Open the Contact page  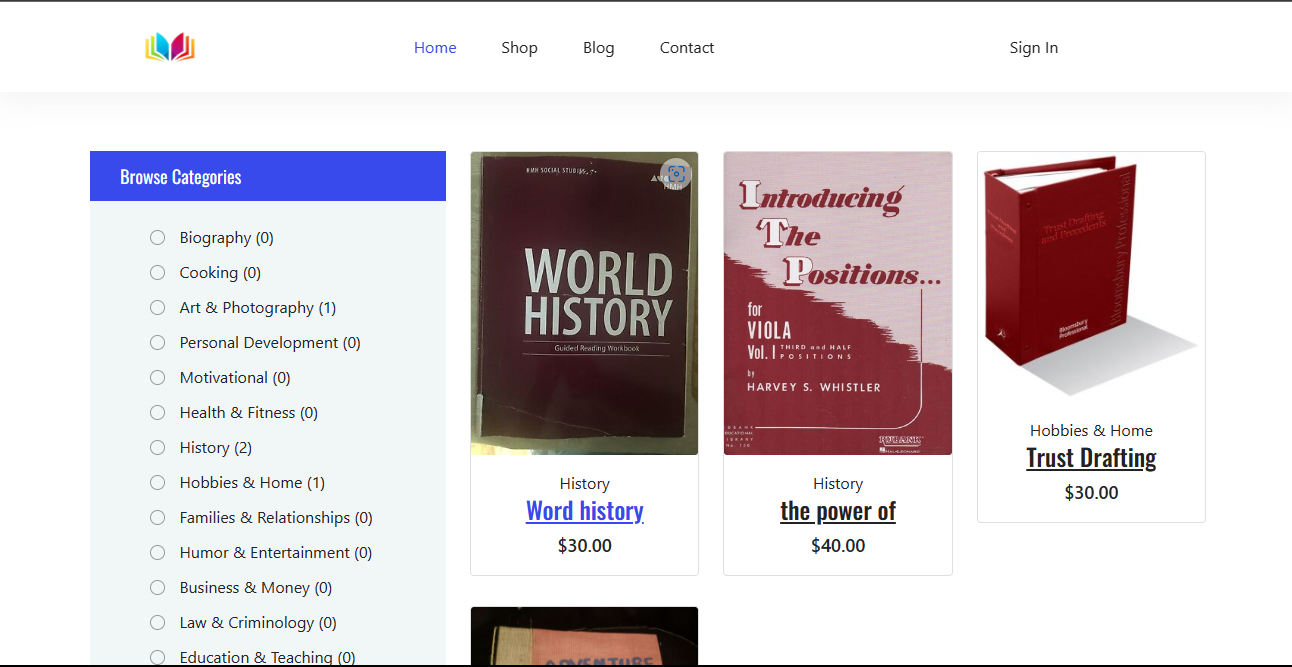click(687, 47)
